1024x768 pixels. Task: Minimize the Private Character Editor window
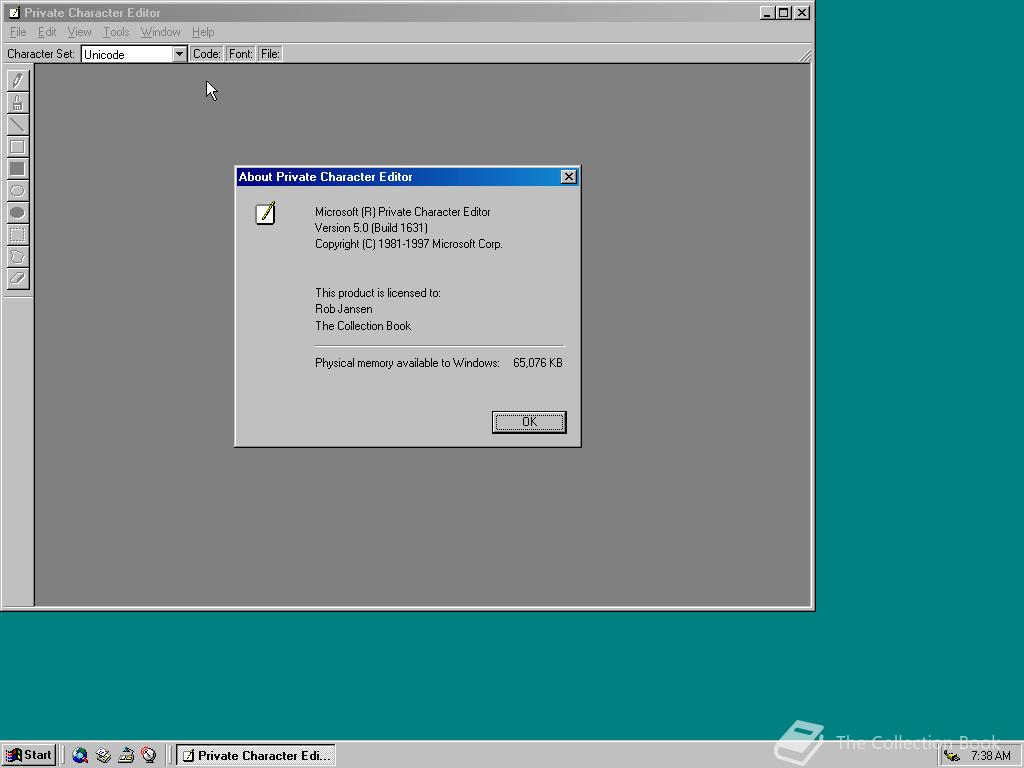click(x=768, y=12)
